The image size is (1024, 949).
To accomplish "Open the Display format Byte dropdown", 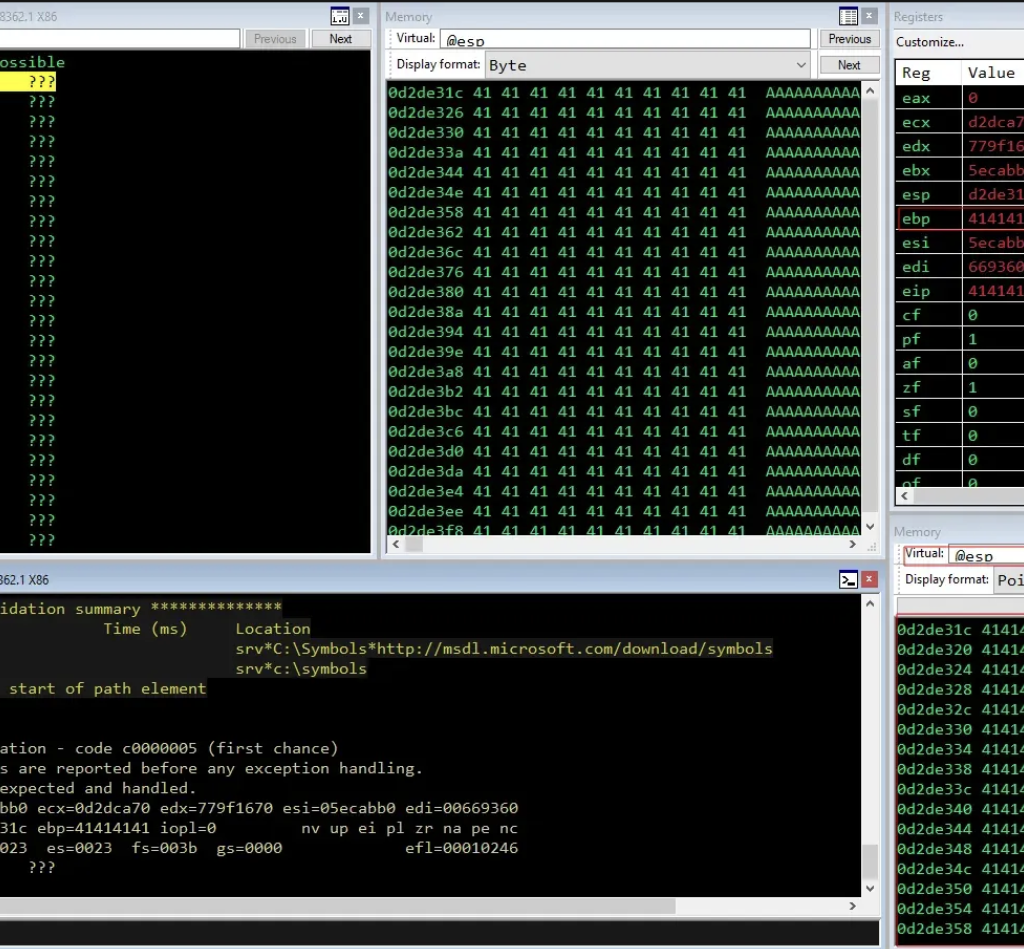I will [x=648, y=65].
